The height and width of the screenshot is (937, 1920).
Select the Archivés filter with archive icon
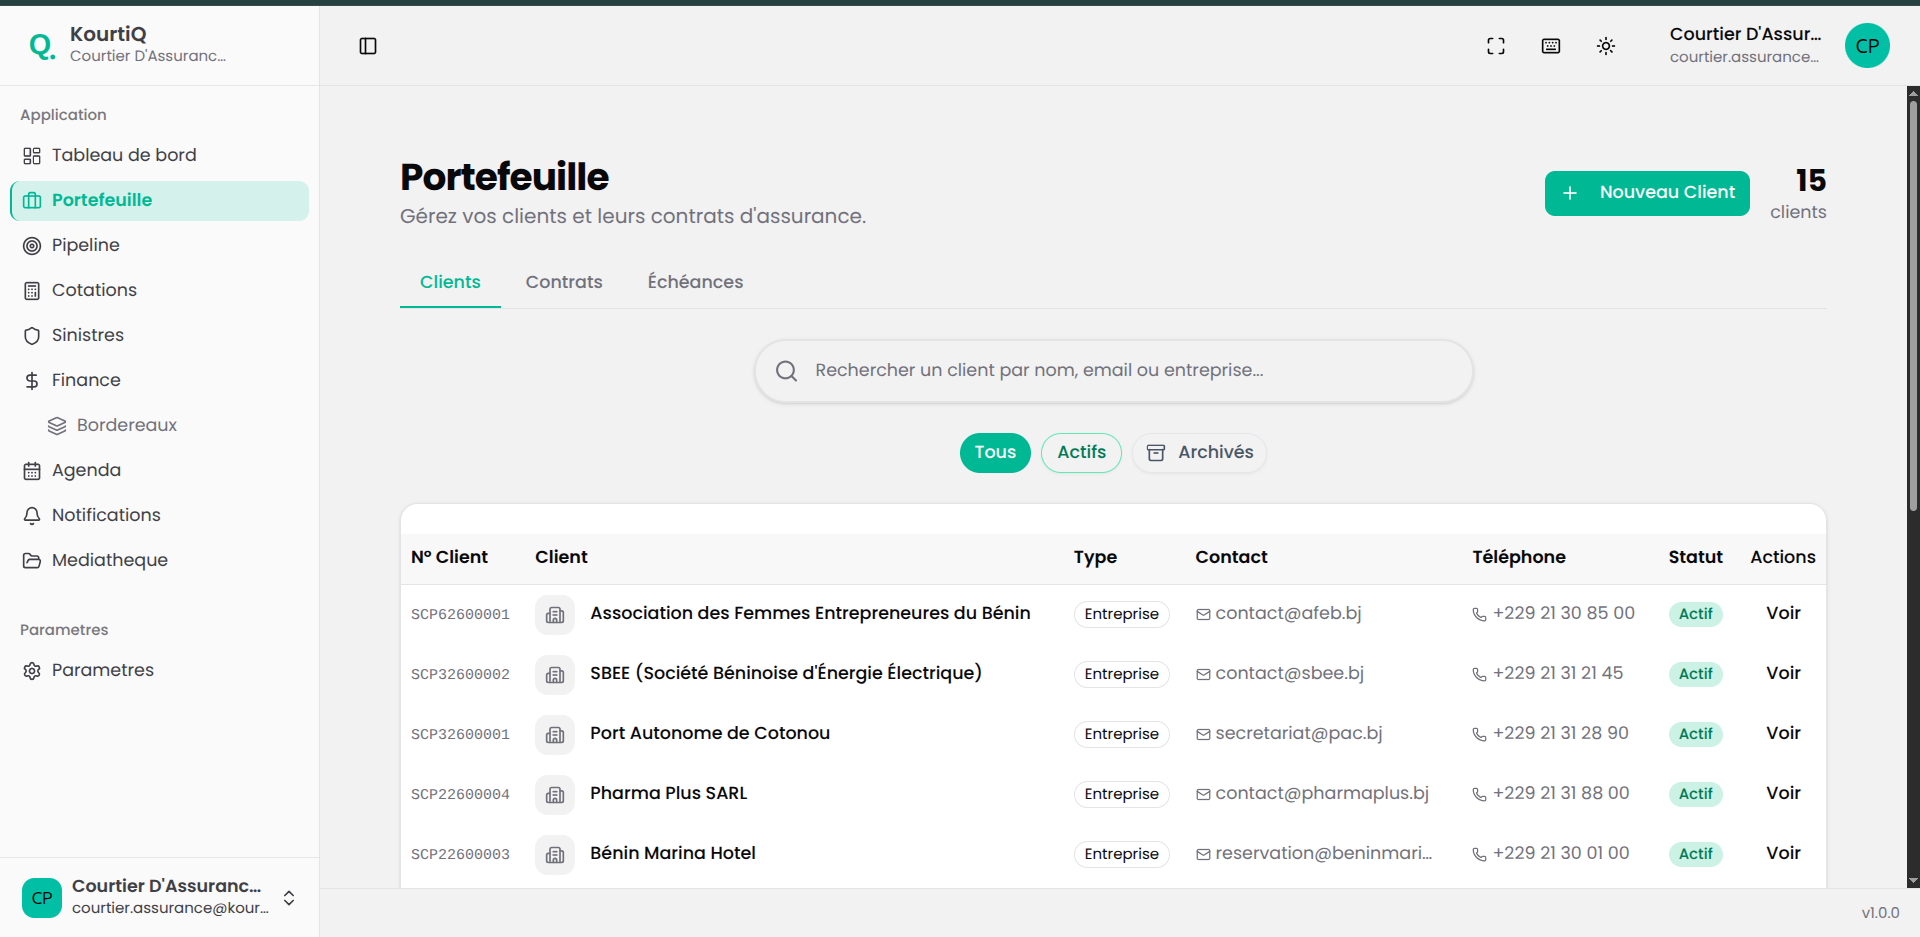(1198, 452)
